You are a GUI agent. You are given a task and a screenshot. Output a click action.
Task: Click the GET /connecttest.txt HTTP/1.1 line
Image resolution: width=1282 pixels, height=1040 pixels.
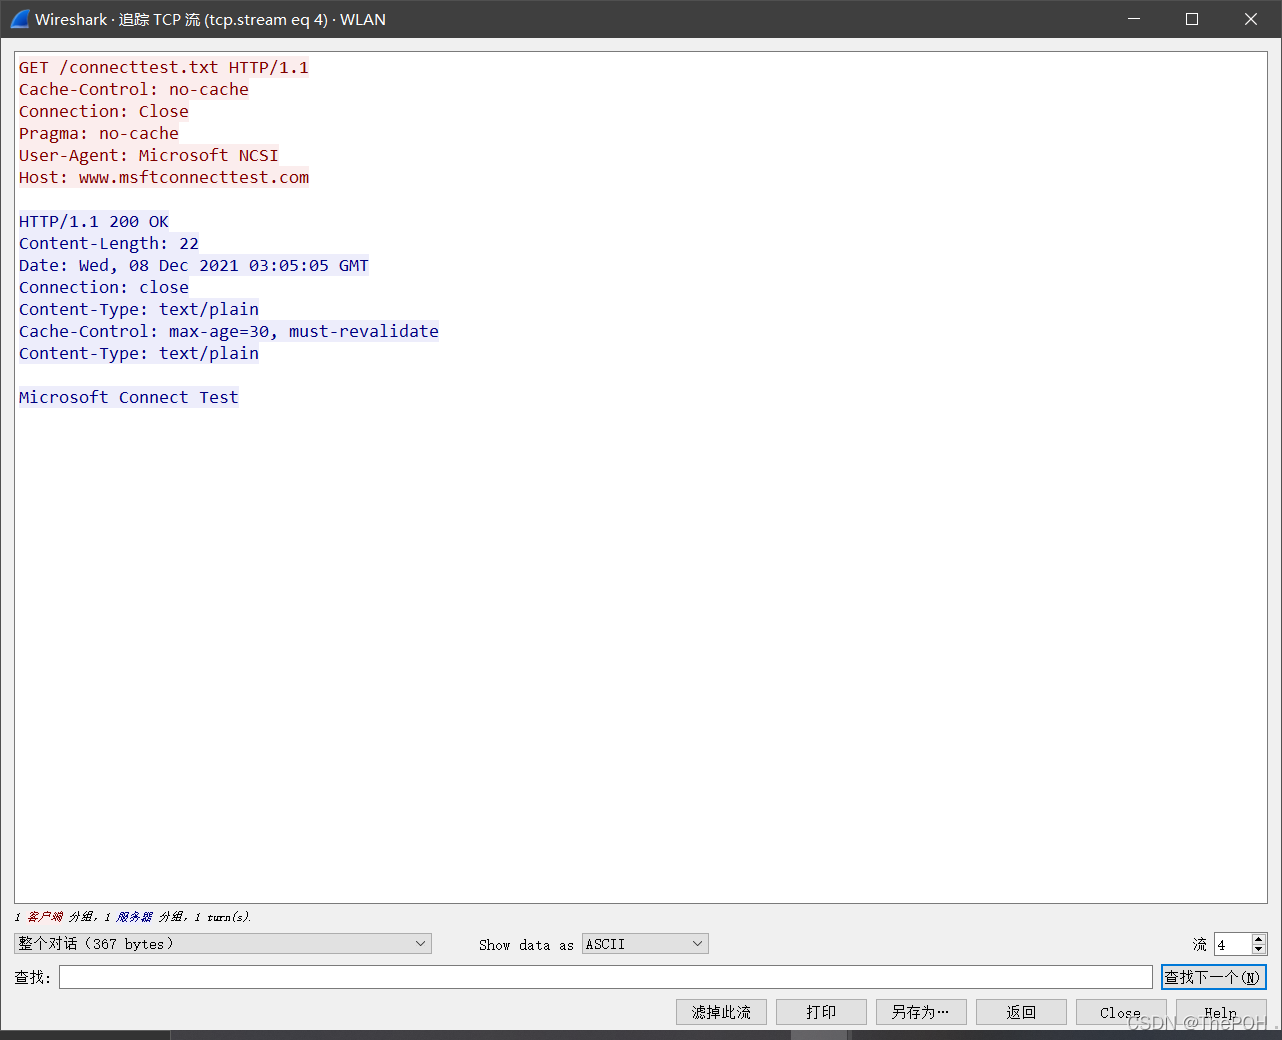(164, 67)
